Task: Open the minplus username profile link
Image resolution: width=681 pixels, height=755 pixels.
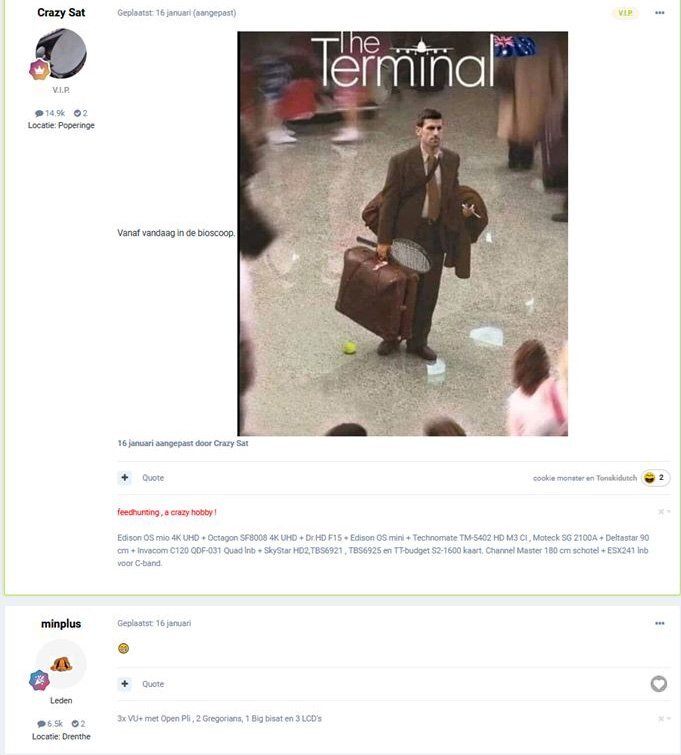Action: [61, 624]
